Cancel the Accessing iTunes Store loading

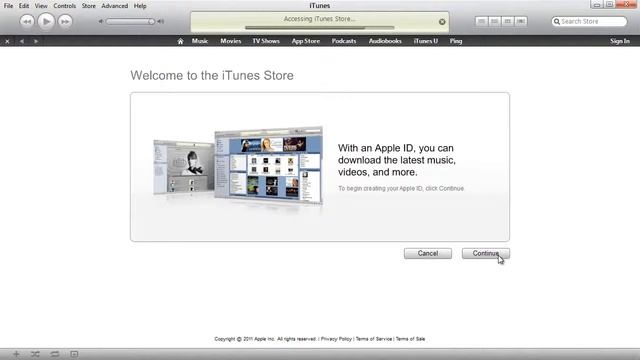pos(442,22)
